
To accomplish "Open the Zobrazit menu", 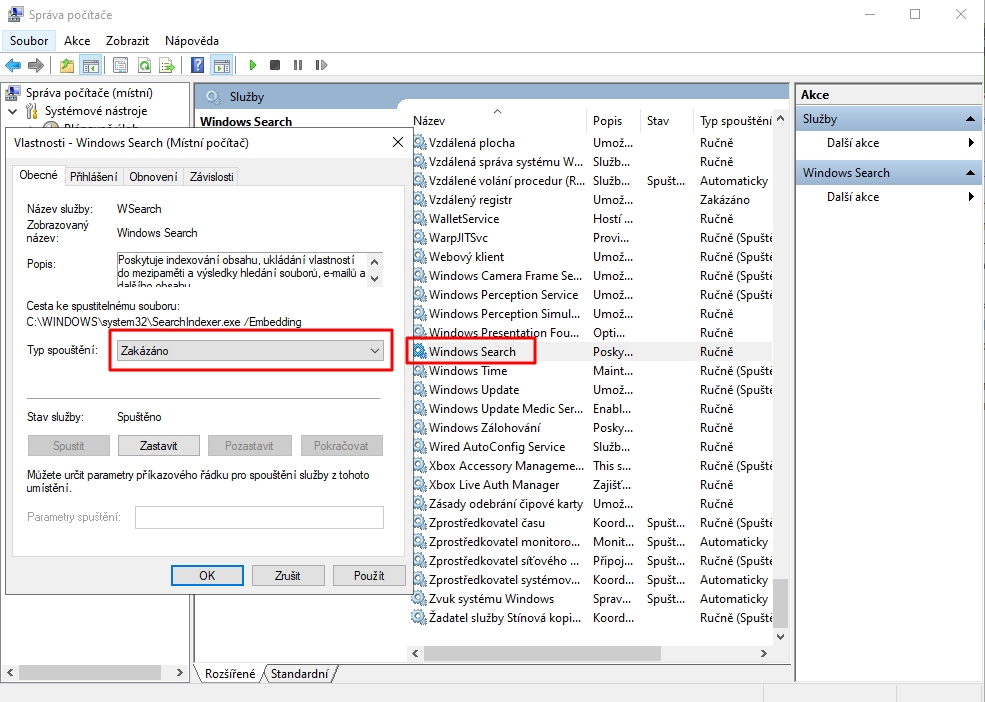I will (128, 41).
